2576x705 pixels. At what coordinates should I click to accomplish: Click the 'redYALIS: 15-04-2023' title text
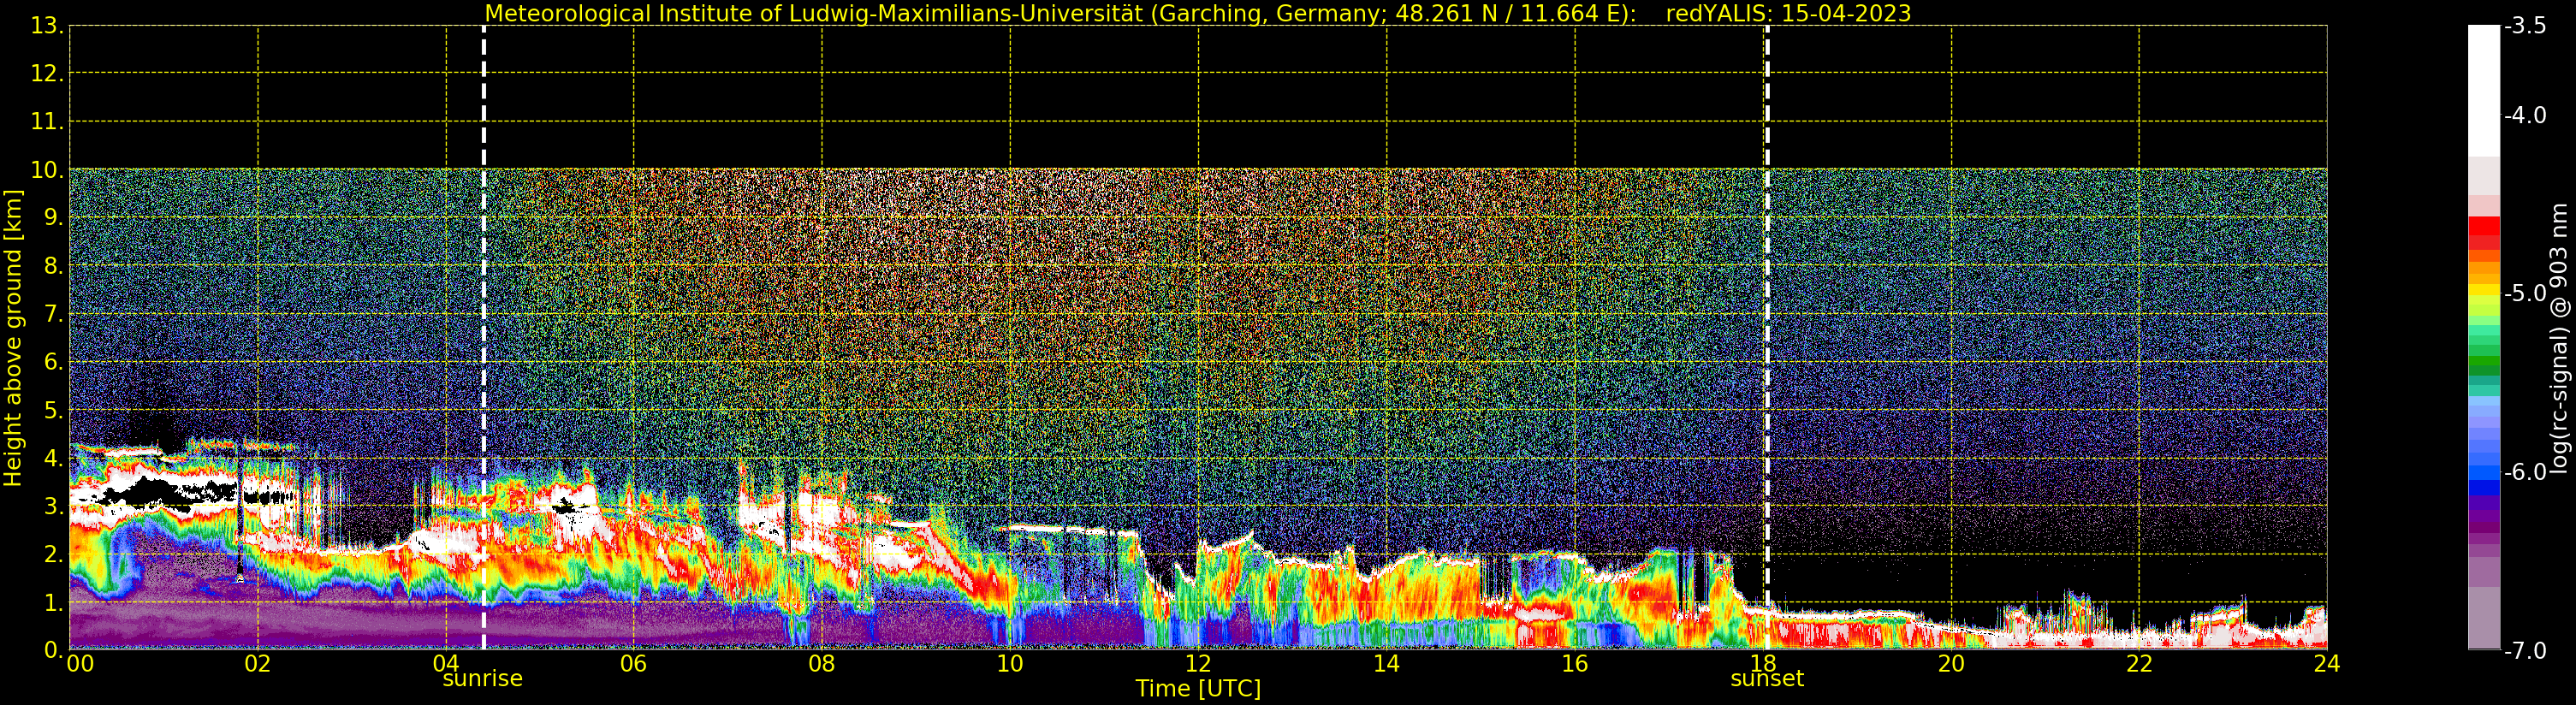pos(1788,13)
